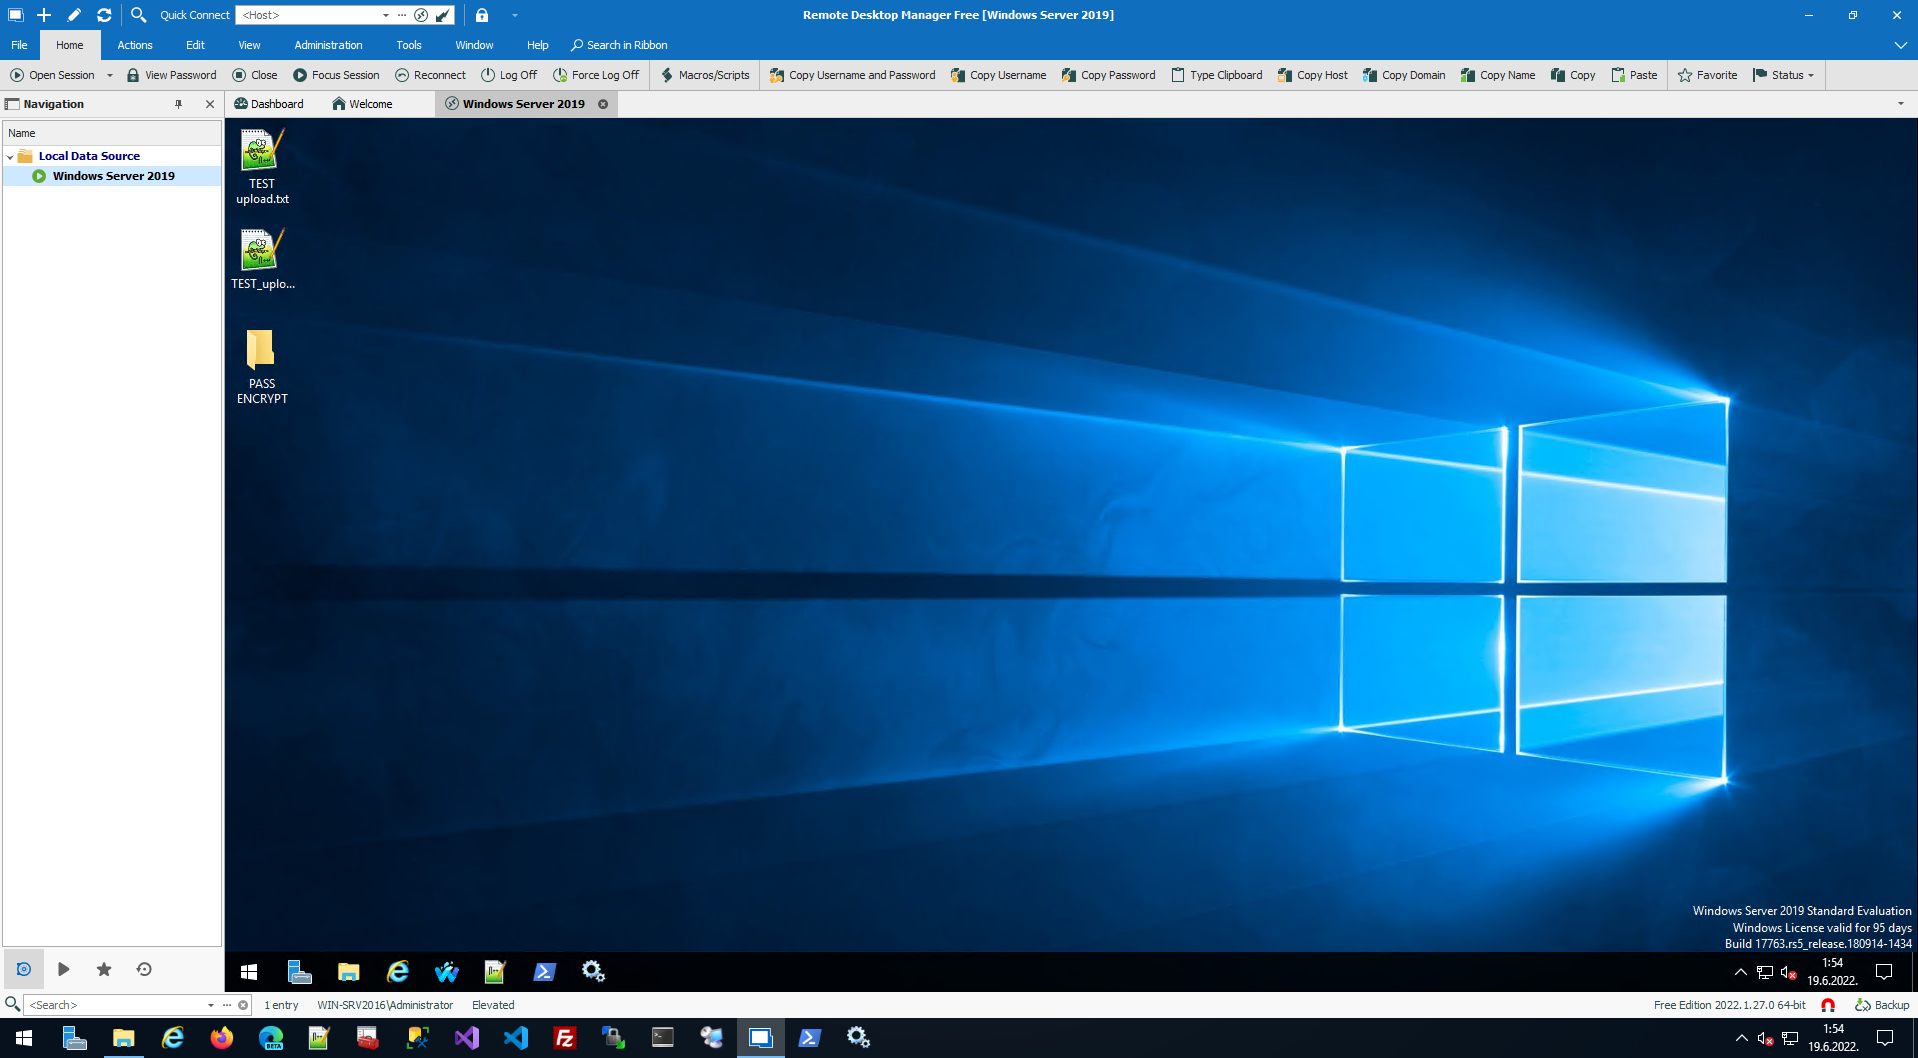
Task: Click the Type Clipboard button
Action: [1216, 75]
